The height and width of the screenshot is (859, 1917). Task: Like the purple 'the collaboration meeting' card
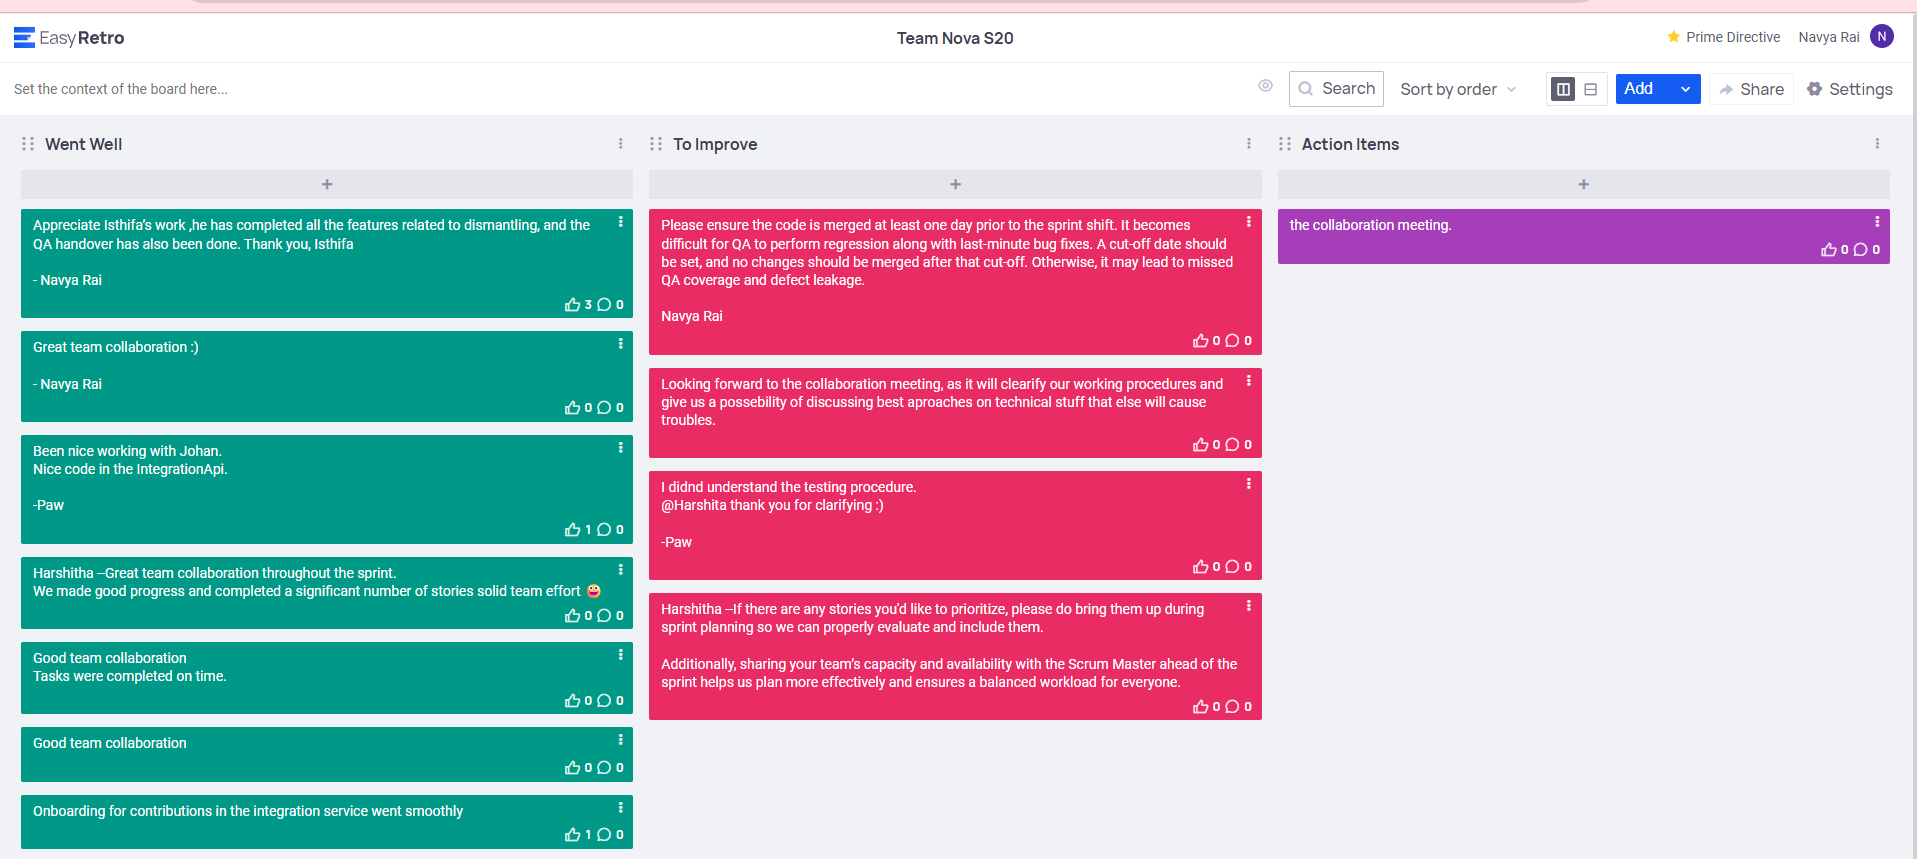point(1829,250)
